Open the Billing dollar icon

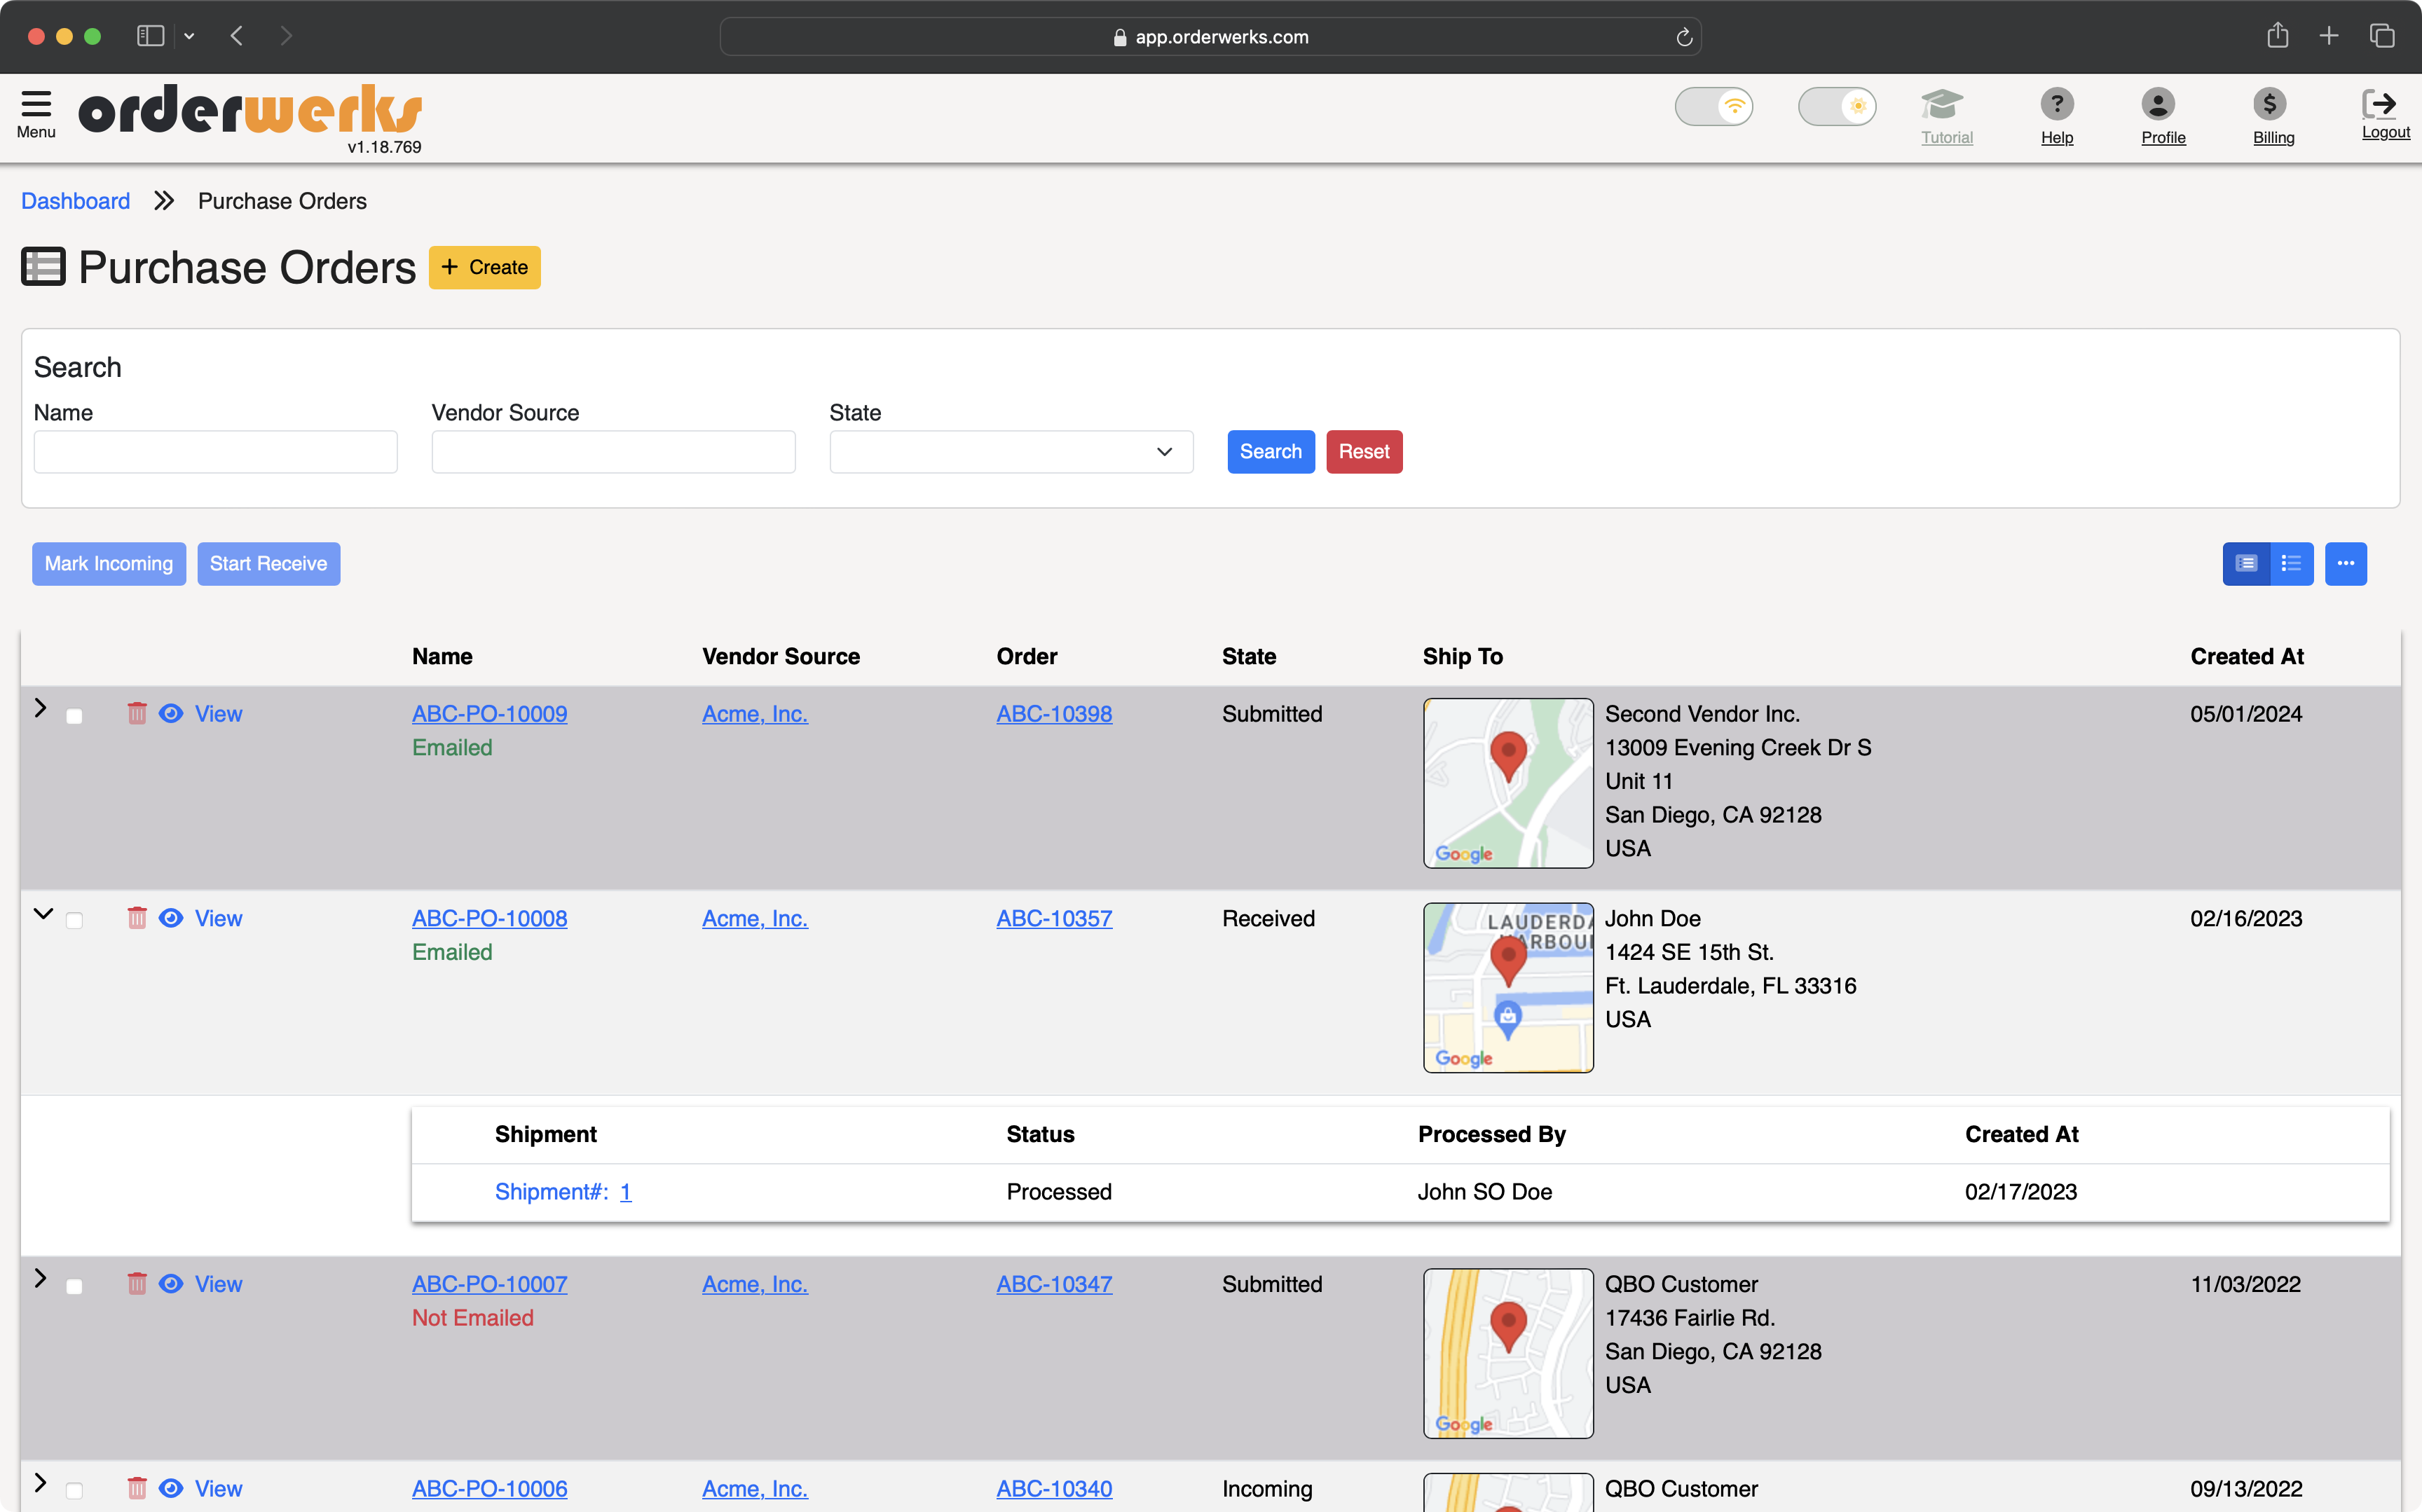[x=2270, y=104]
